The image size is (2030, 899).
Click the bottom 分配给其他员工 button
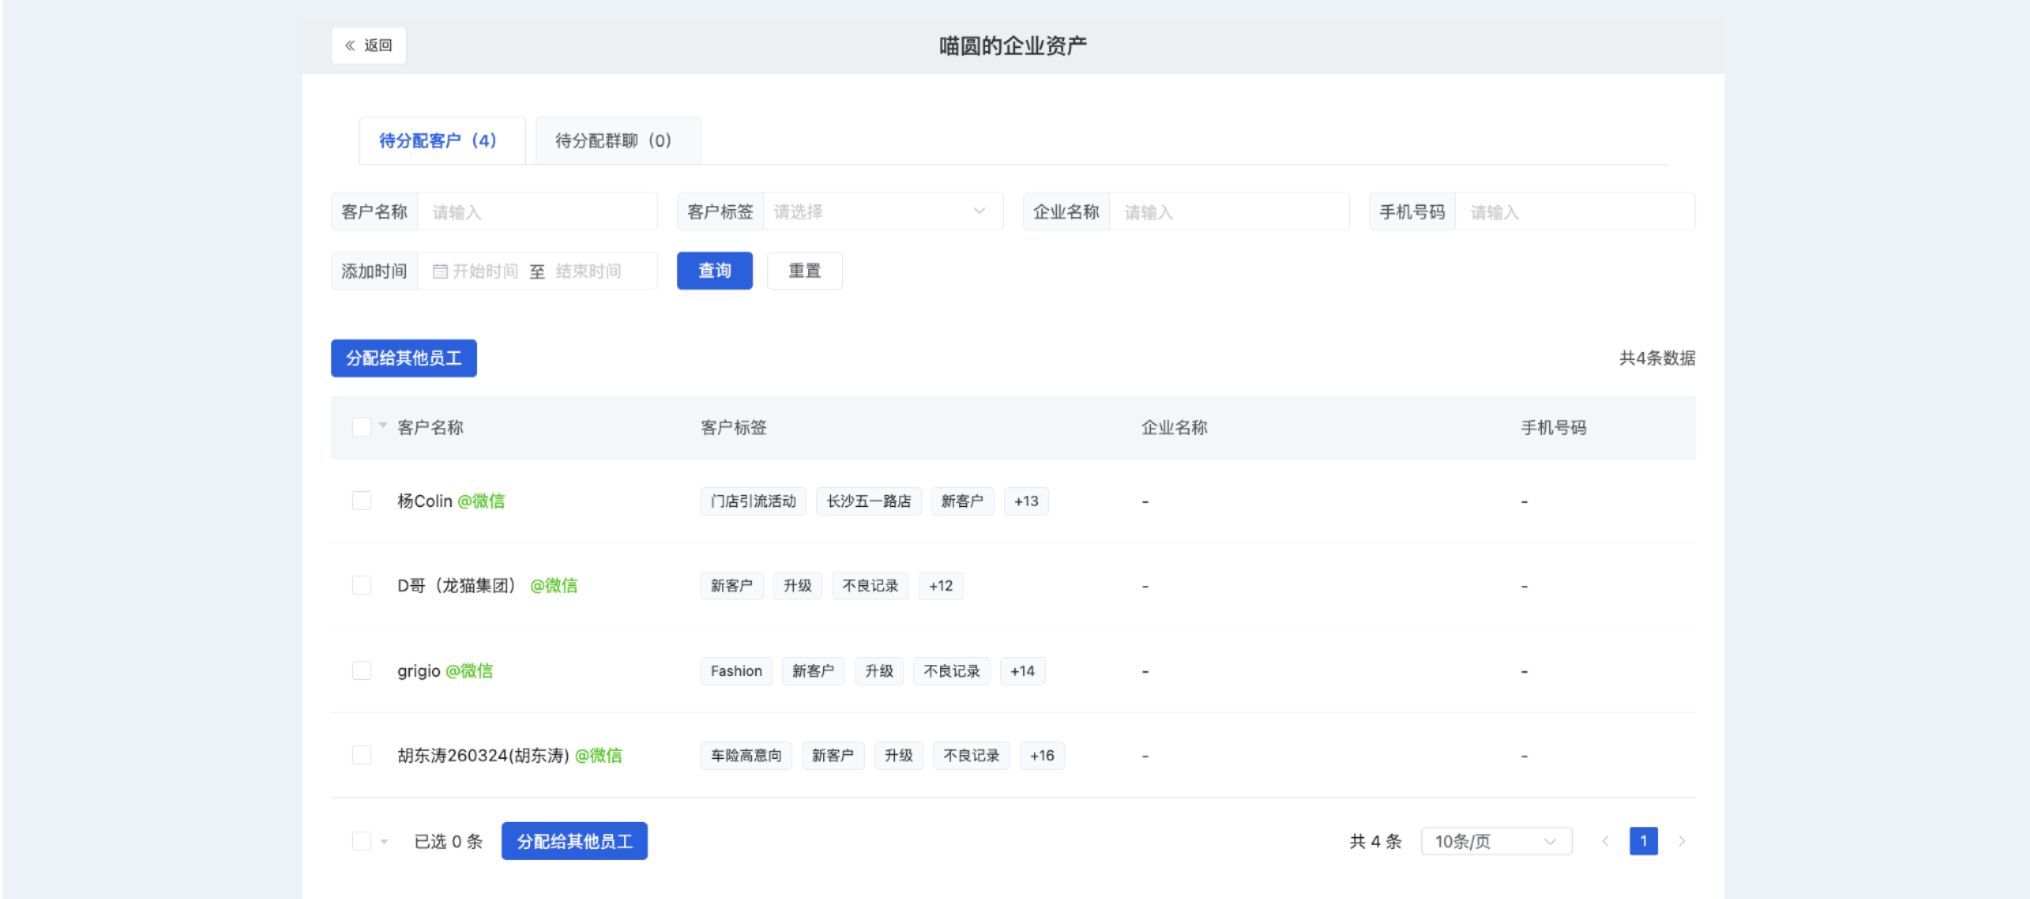pyautogui.click(x=575, y=841)
